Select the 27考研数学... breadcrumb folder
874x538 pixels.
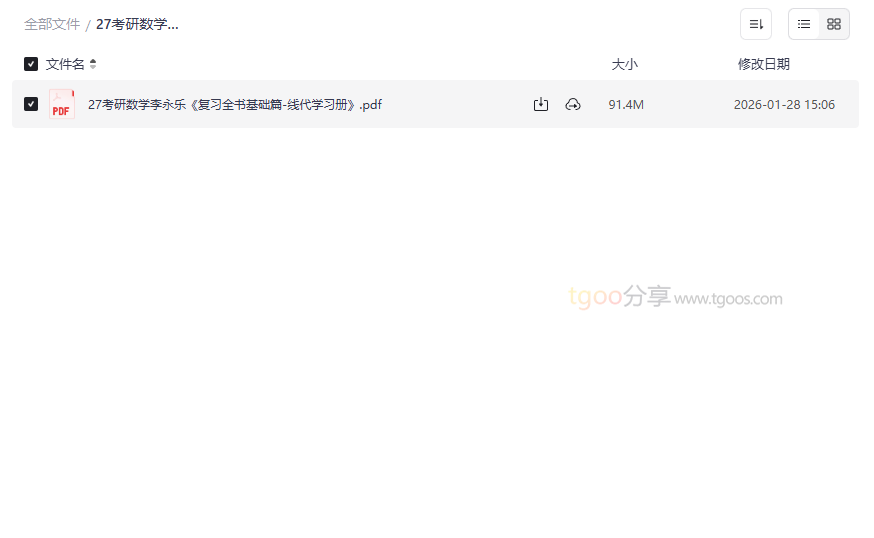137,25
